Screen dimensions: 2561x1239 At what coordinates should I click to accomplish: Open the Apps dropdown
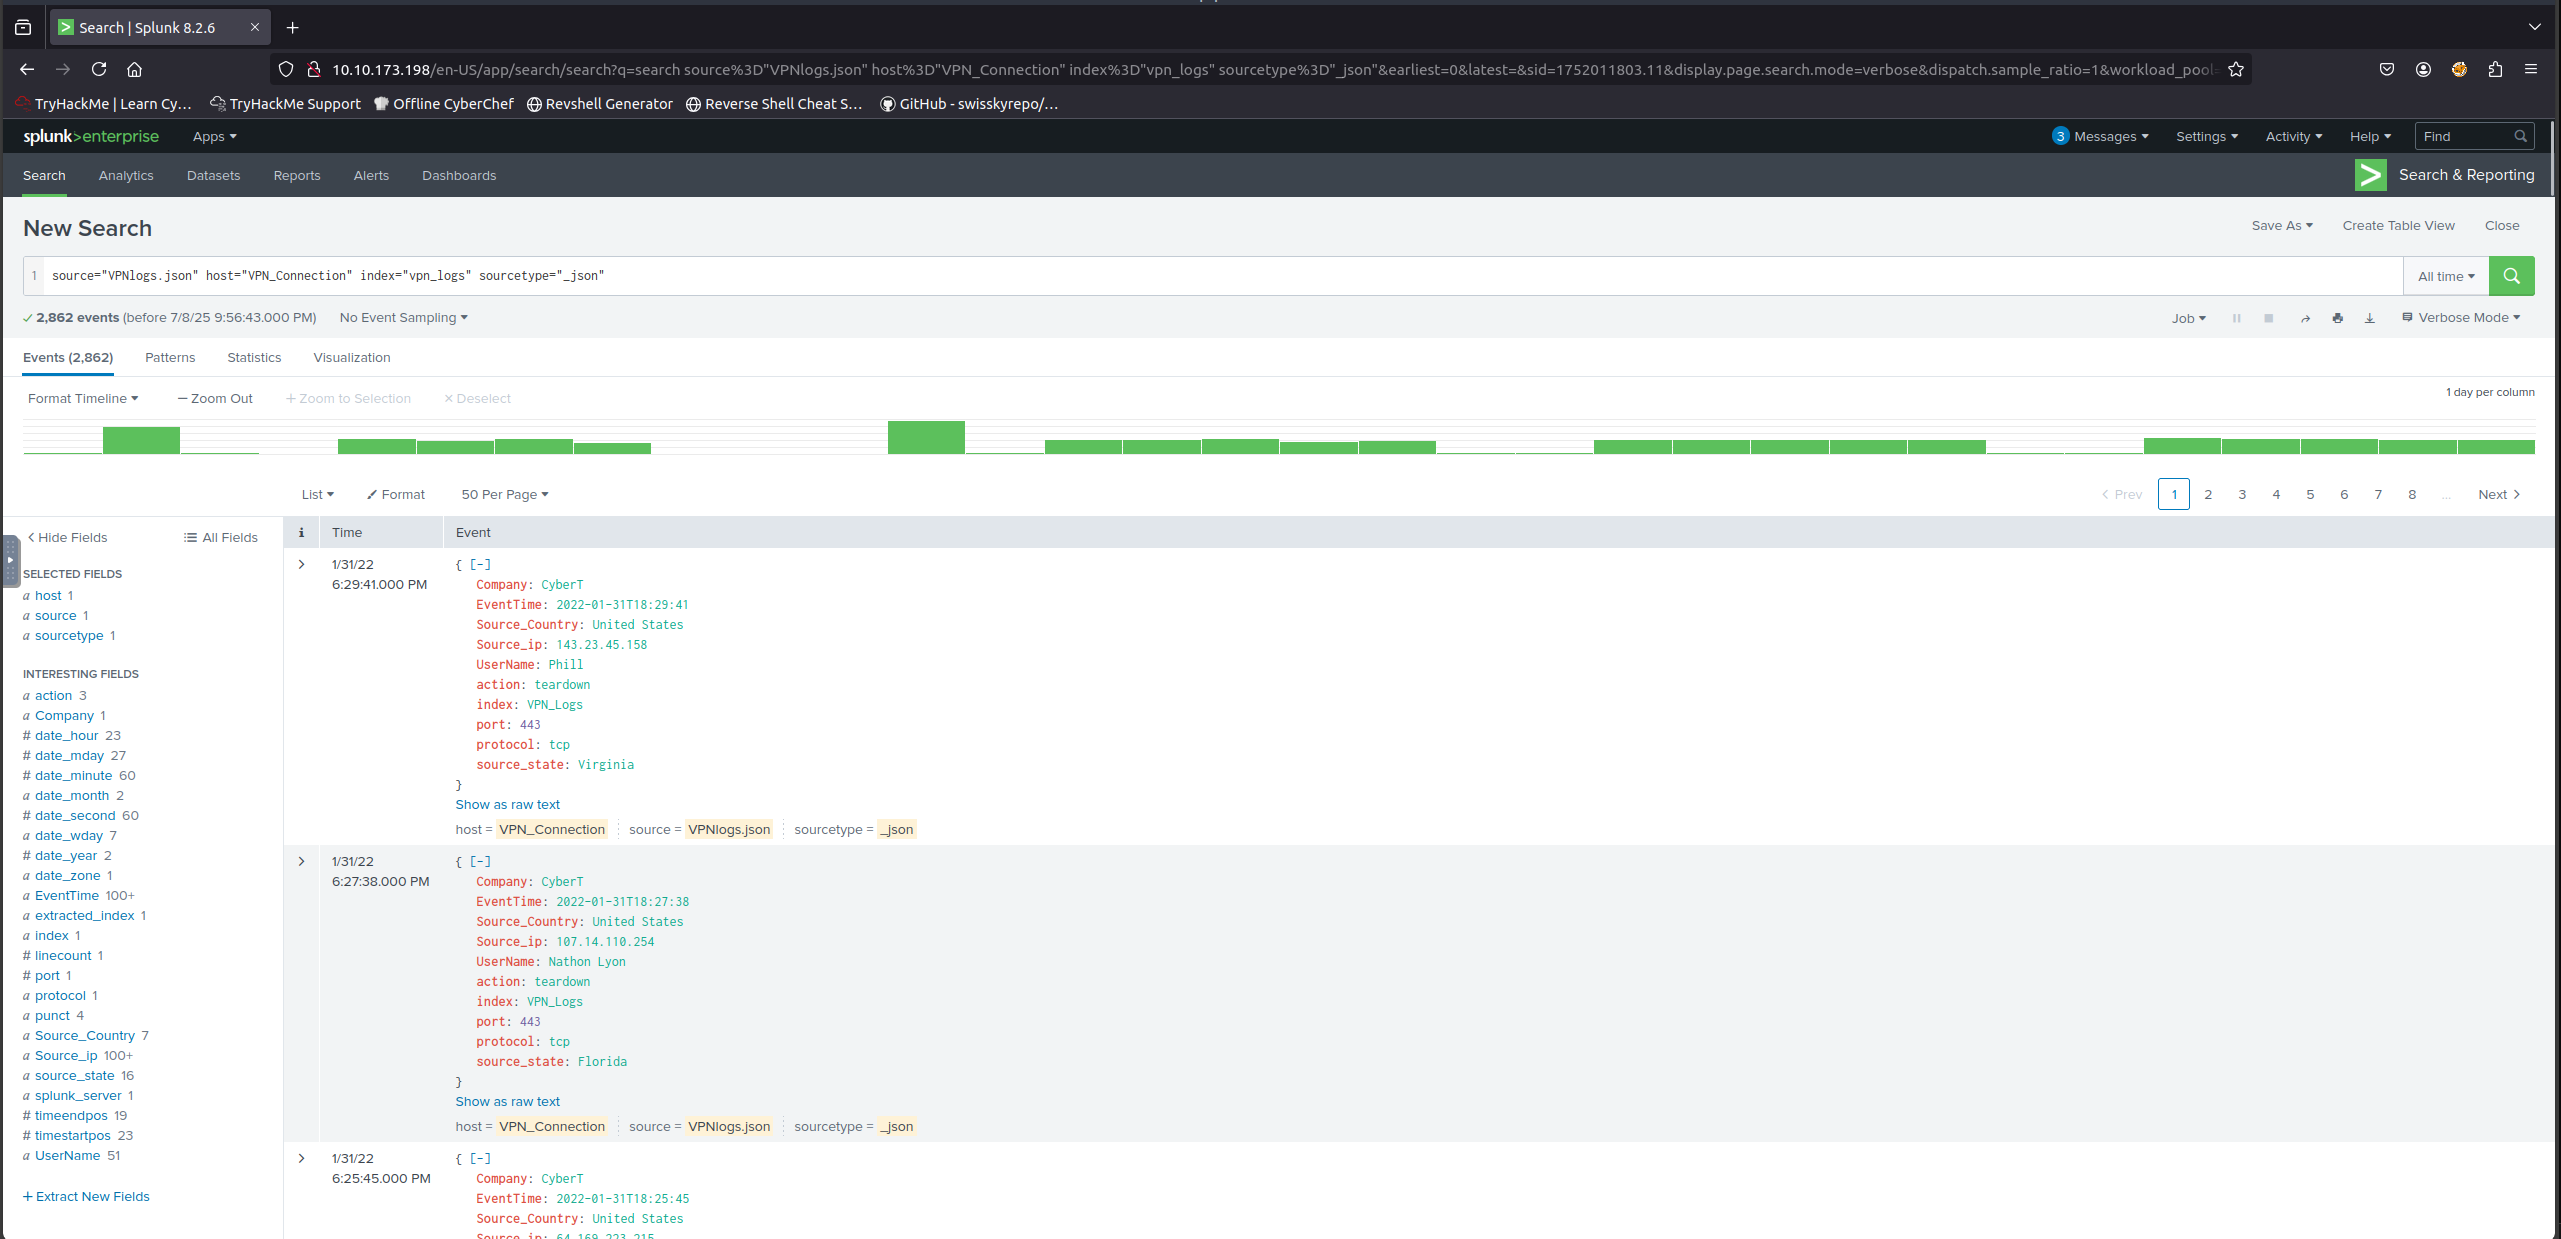tap(214, 136)
